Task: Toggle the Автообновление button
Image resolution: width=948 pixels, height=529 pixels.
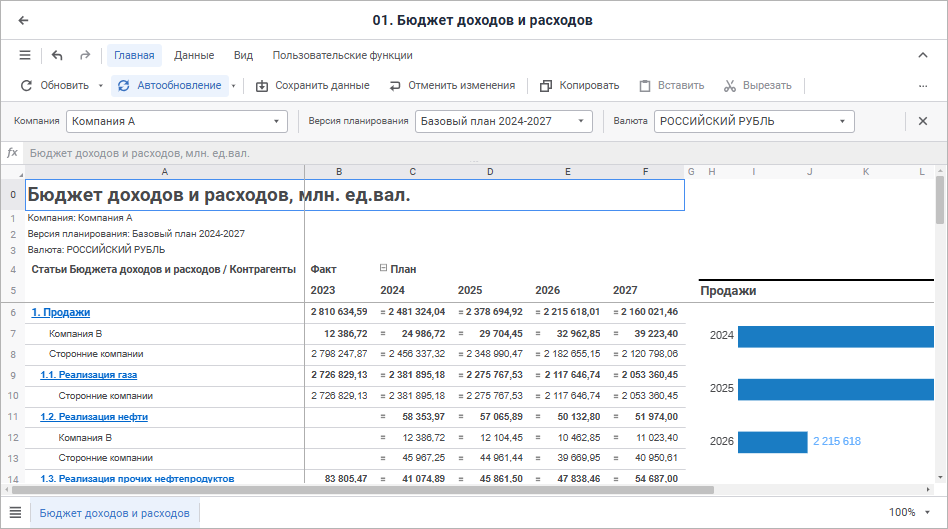Action: [x=169, y=86]
